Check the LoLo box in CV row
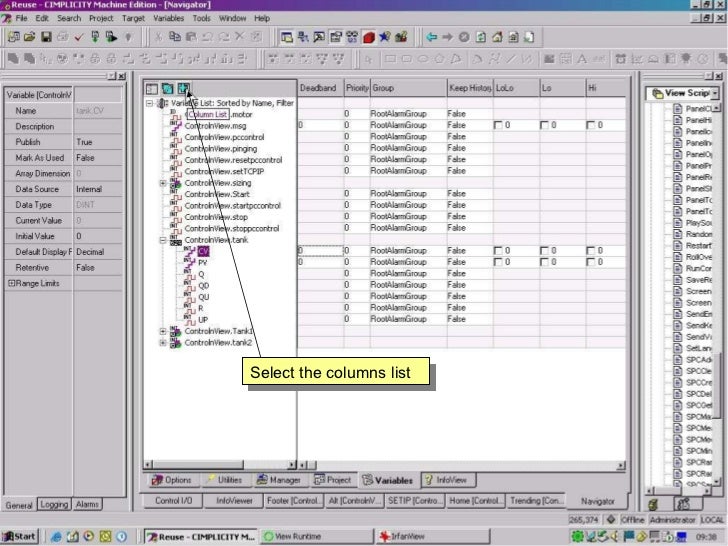Image resolution: width=728 pixels, height=546 pixels. coord(498,251)
